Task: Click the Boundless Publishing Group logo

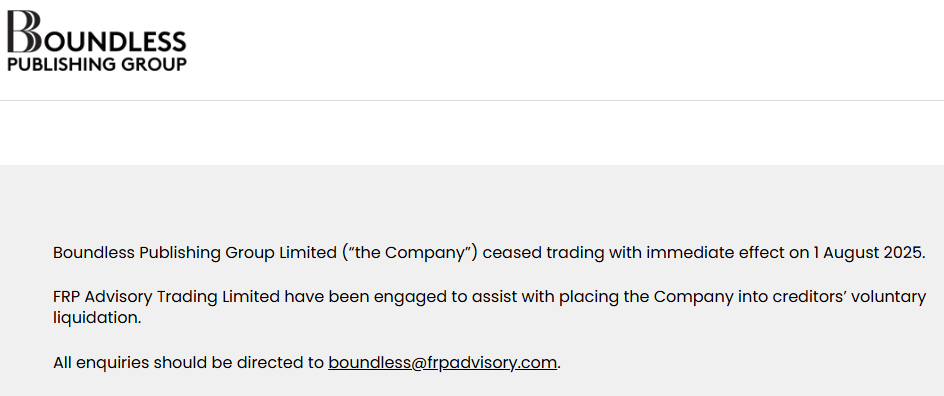Action: [x=96, y=41]
